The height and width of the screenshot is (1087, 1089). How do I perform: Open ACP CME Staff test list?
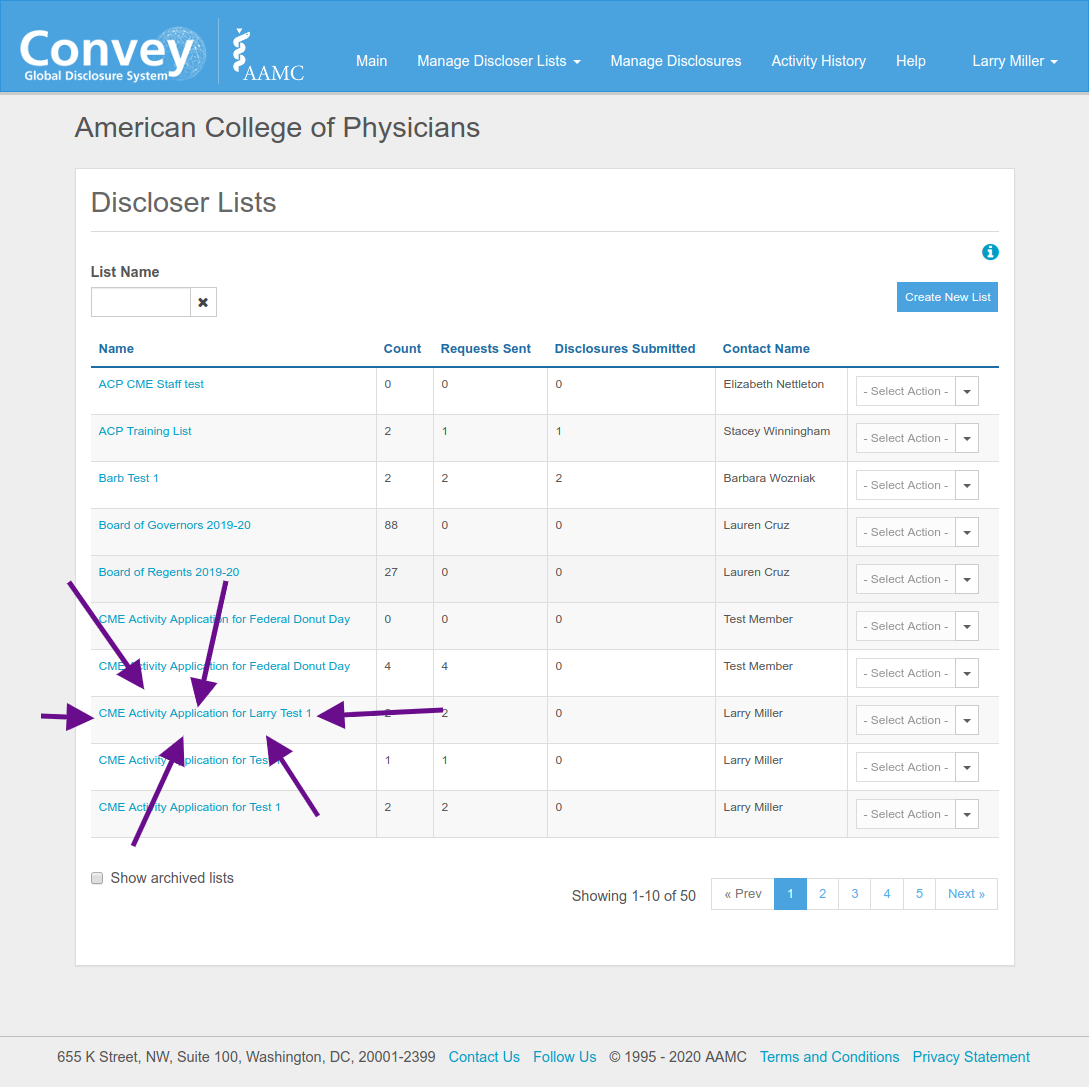click(151, 384)
